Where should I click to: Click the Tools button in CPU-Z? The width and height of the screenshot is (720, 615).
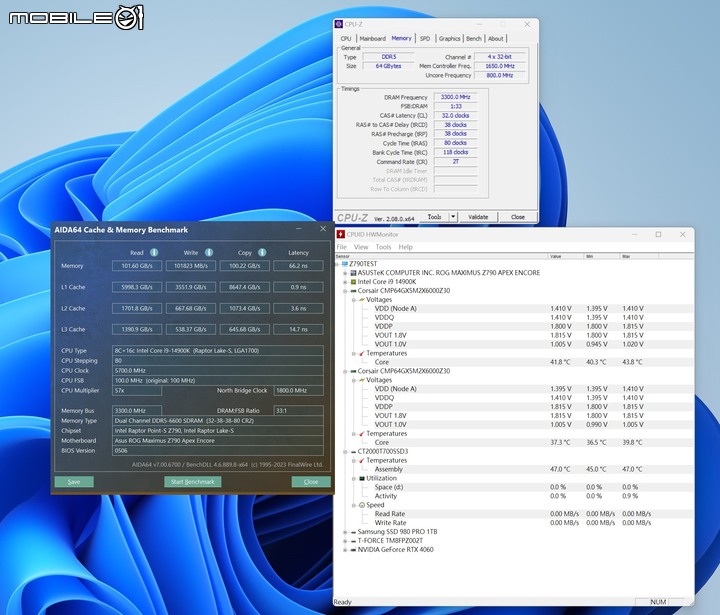(435, 217)
